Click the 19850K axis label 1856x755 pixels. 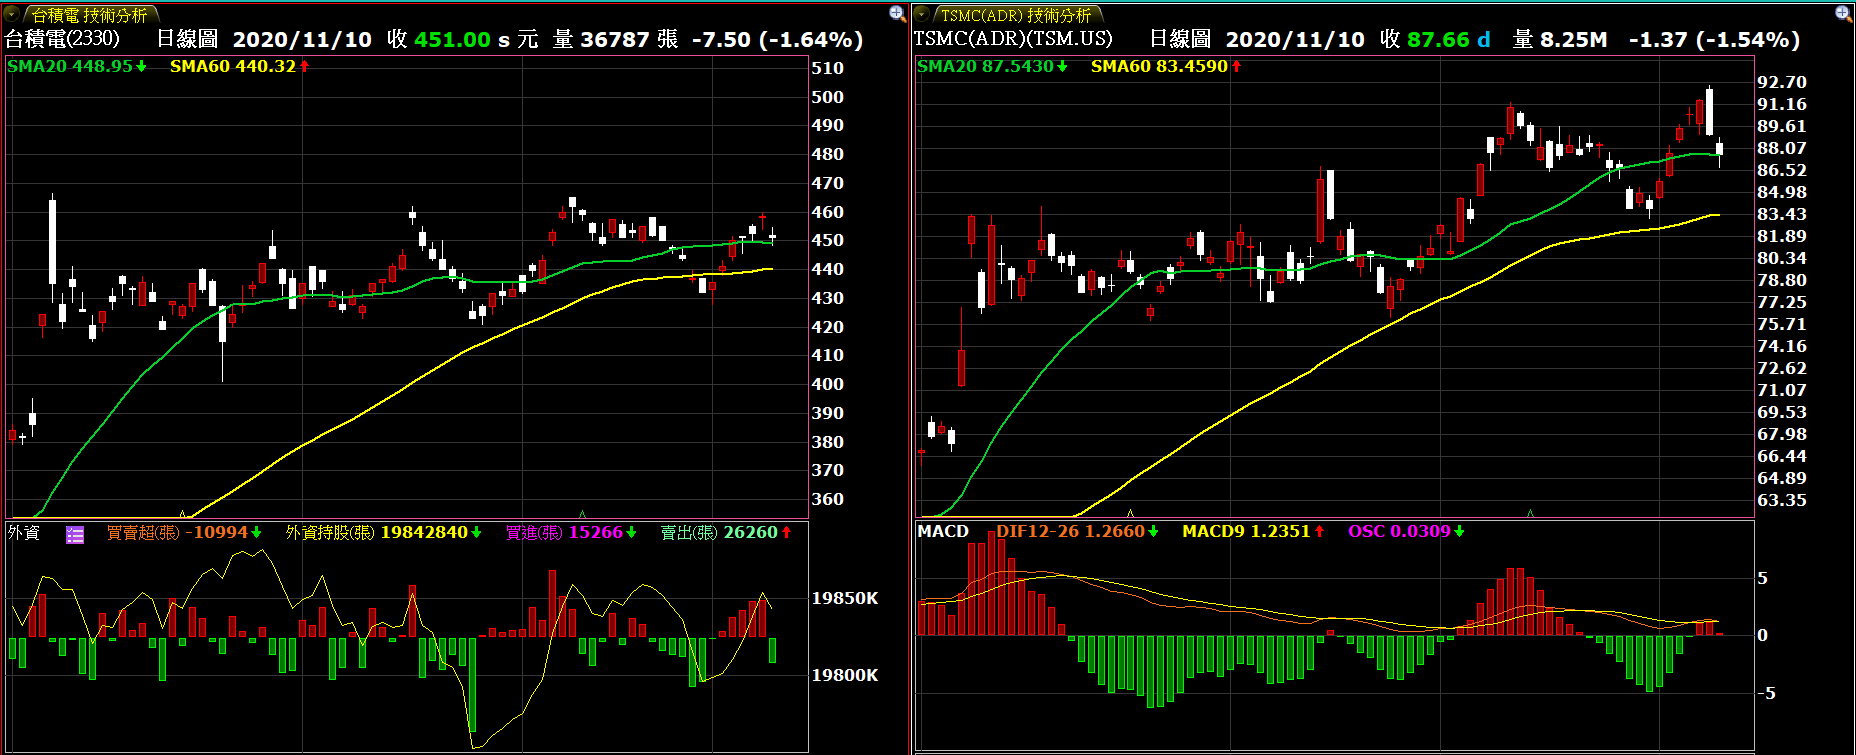pos(845,598)
